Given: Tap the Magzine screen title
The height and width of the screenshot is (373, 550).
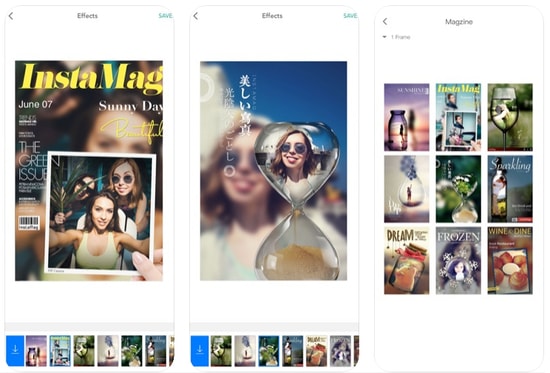Looking at the screenshot, I should tap(459, 22).
